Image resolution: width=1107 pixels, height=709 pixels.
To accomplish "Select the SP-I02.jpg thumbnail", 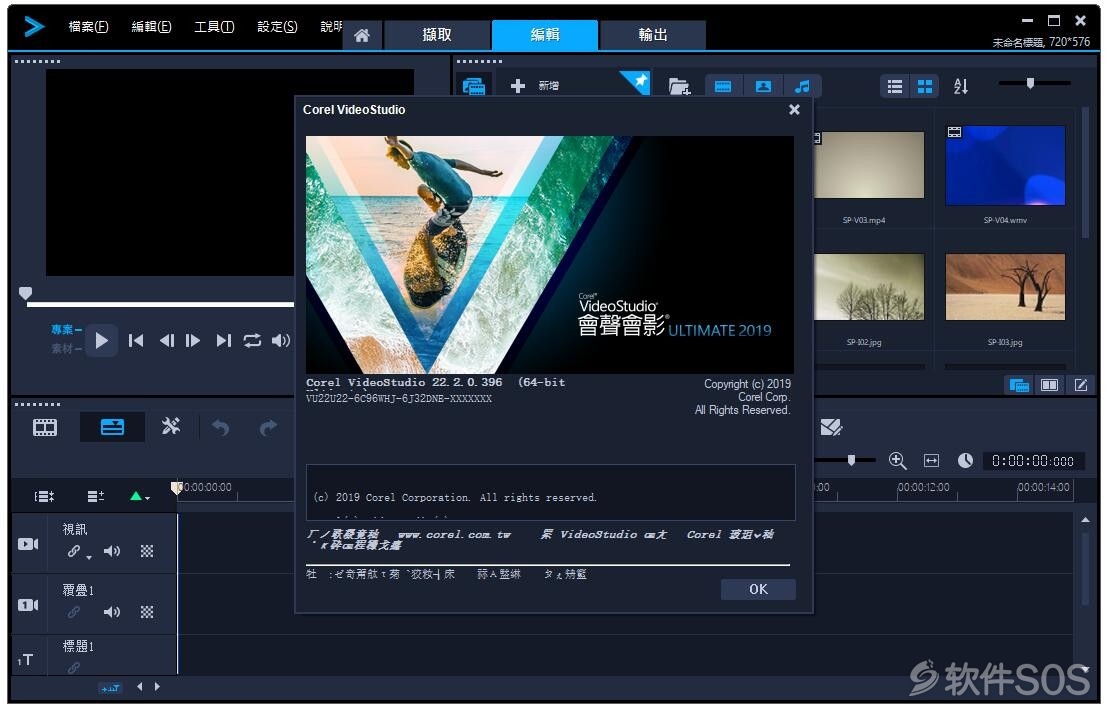I will [868, 287].
